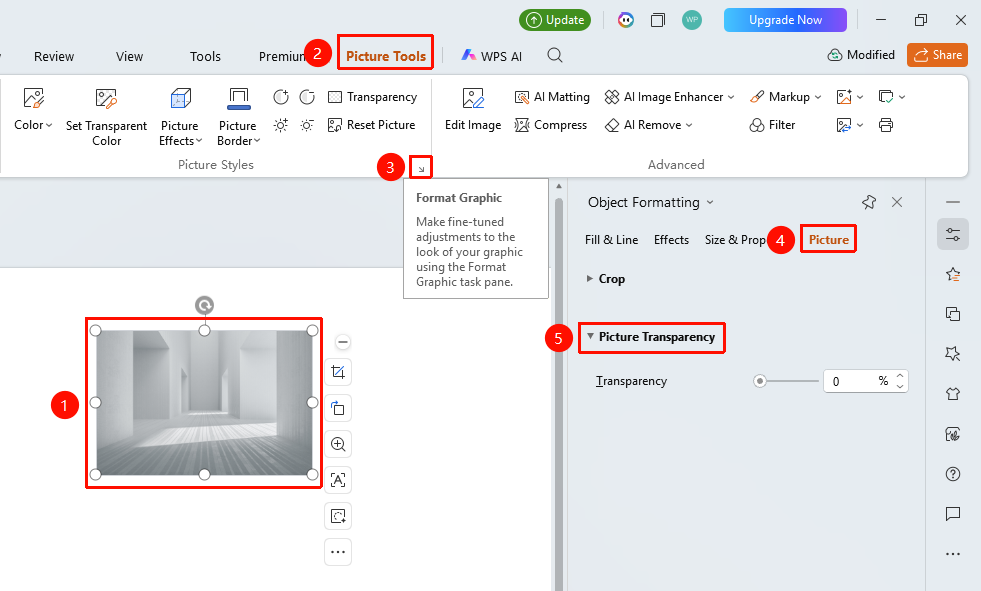The height and width of the screenshot is (591, 981).
Task: Launch AI Matting
Action: 552,97
